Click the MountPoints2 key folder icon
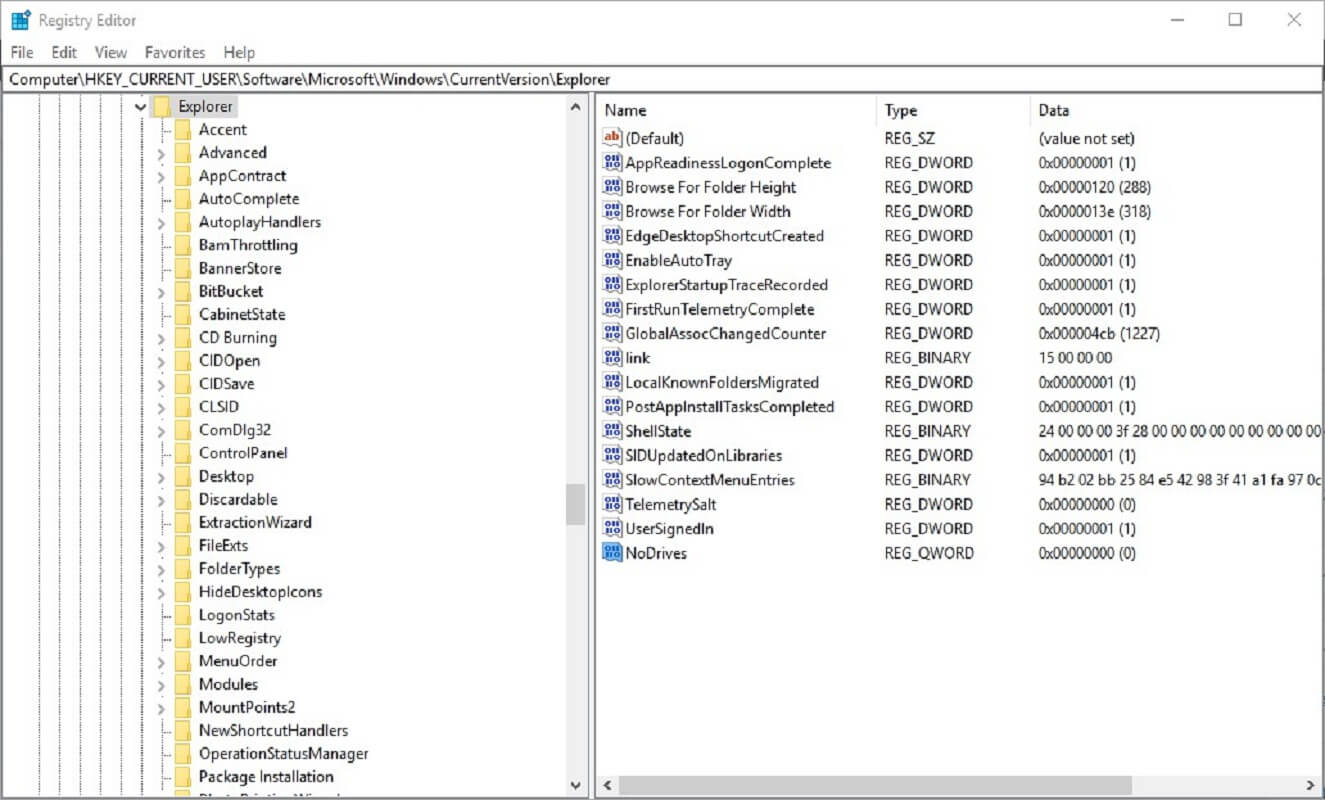Screen dimensions: 1325x800 point(182,707)
